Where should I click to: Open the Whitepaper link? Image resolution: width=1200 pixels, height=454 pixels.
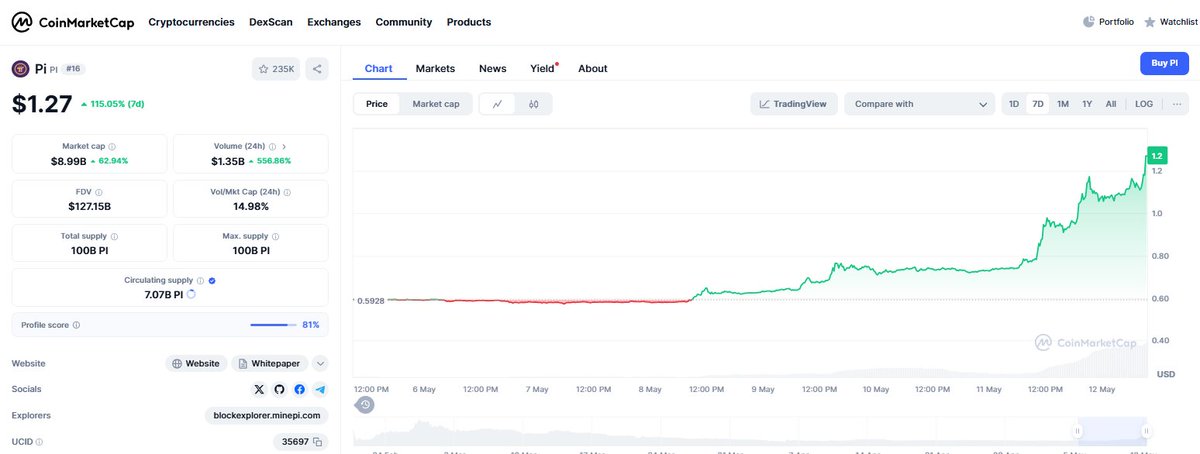coord(270,363)
